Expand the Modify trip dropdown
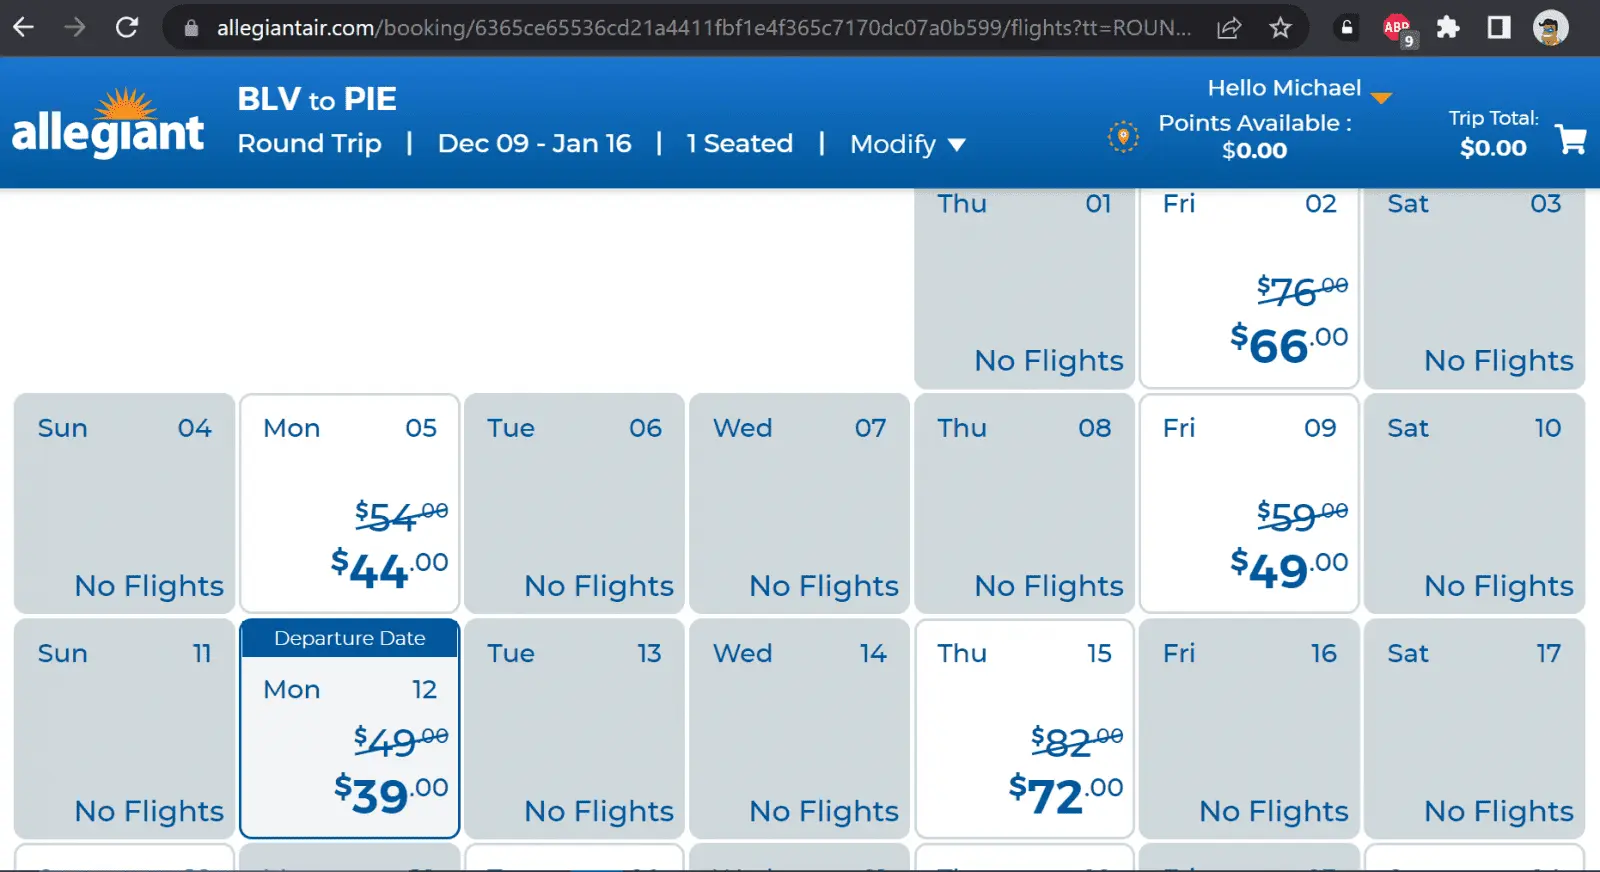Viewport: 1600px width, 872px height. pos(908,144)
